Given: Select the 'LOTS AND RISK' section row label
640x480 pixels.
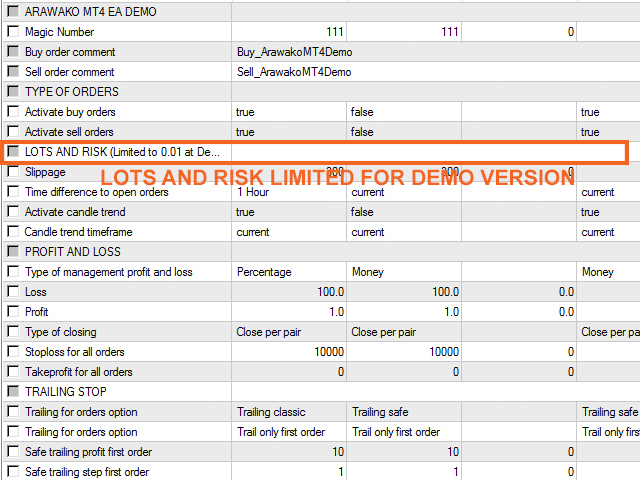Looking at the screenshot, I should tap(122, 152).
